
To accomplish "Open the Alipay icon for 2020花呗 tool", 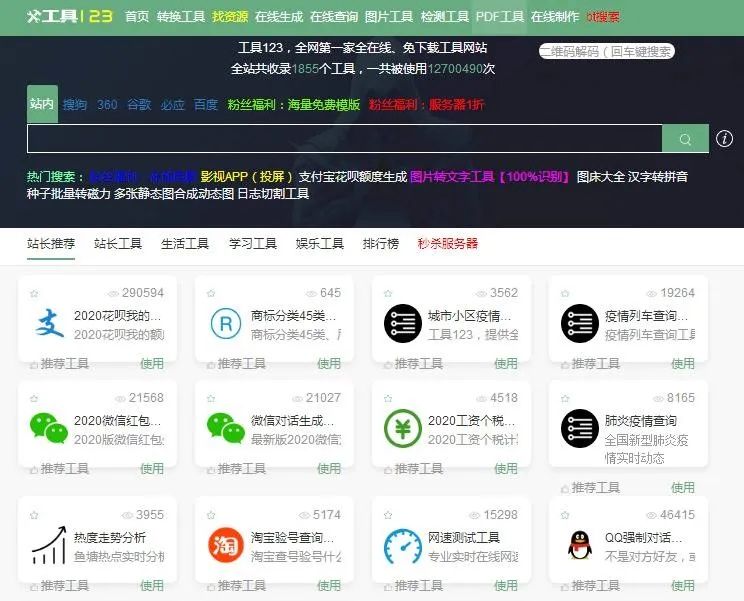I will point(49,323).
